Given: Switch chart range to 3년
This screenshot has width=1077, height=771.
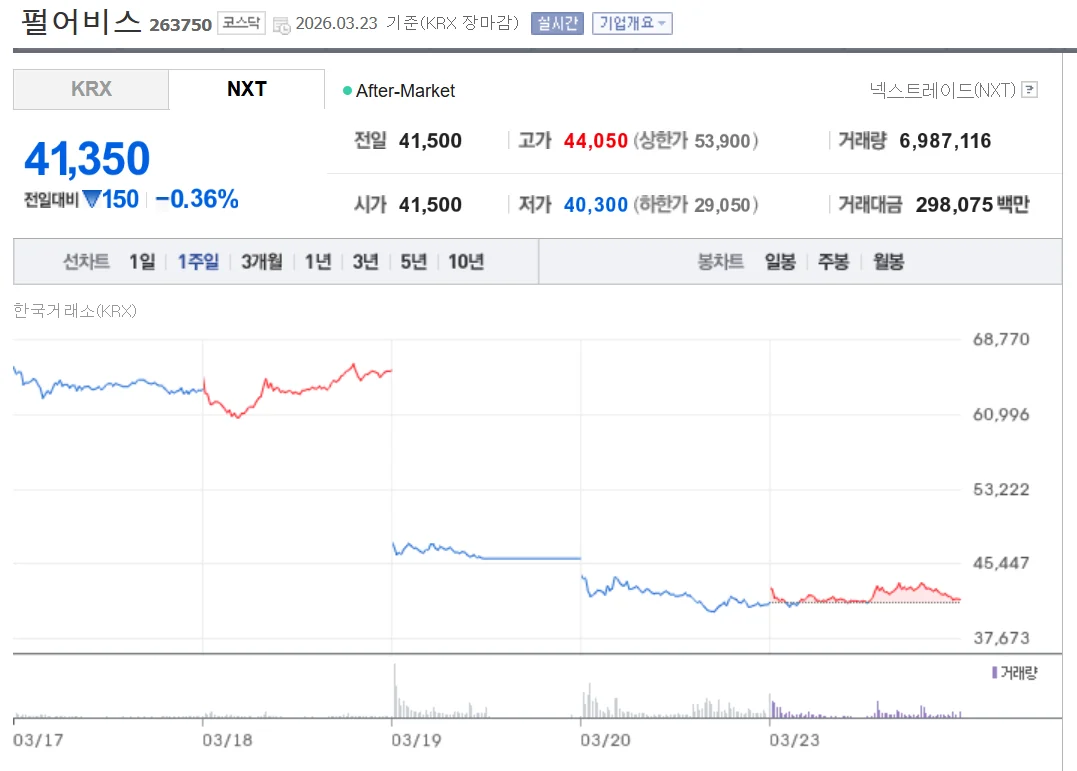Looking at the screenshot, I should coord(365,262).
